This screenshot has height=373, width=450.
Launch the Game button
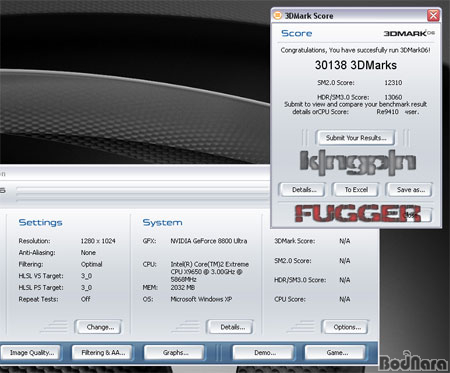tap(336, 353)
